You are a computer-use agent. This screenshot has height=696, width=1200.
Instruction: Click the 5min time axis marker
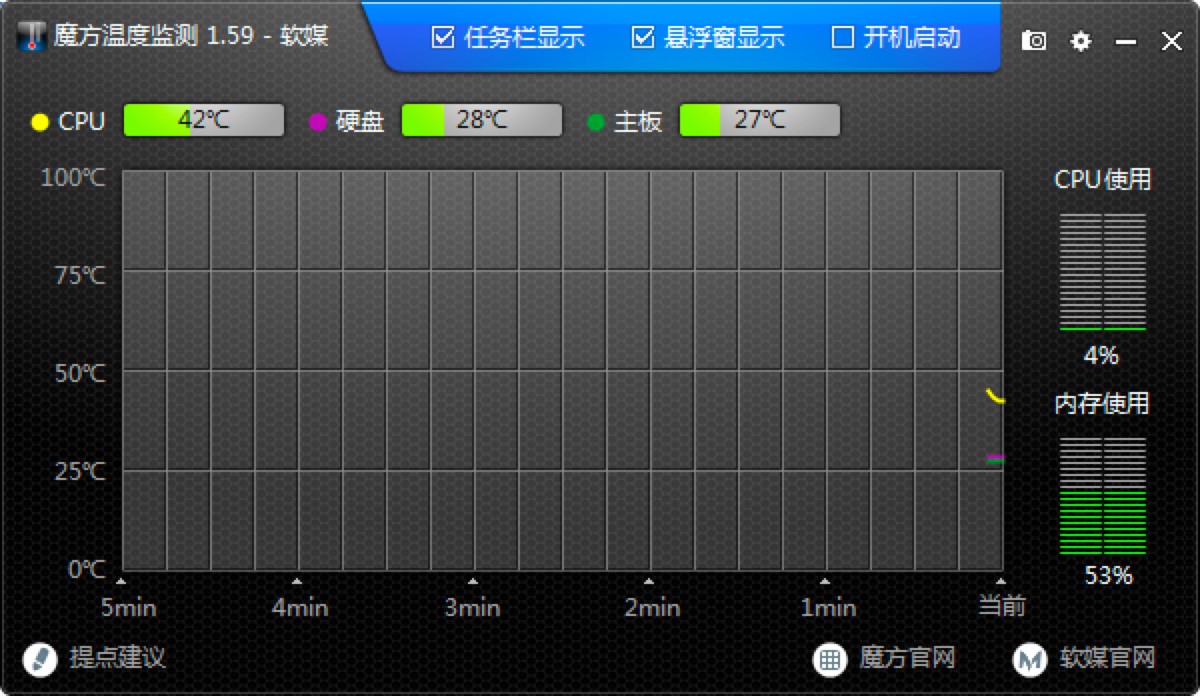coord(129,606)
